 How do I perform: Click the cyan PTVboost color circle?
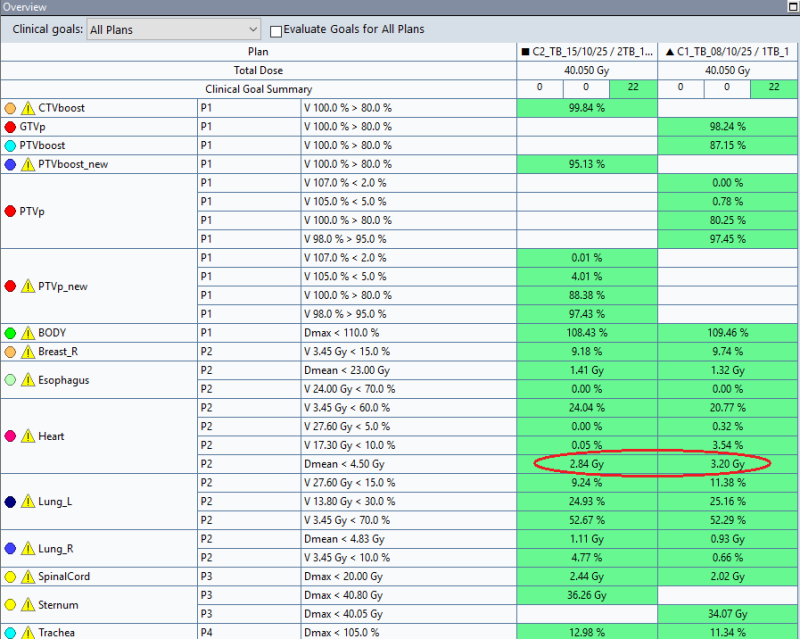pyautogui.click(x=11, y=146)
